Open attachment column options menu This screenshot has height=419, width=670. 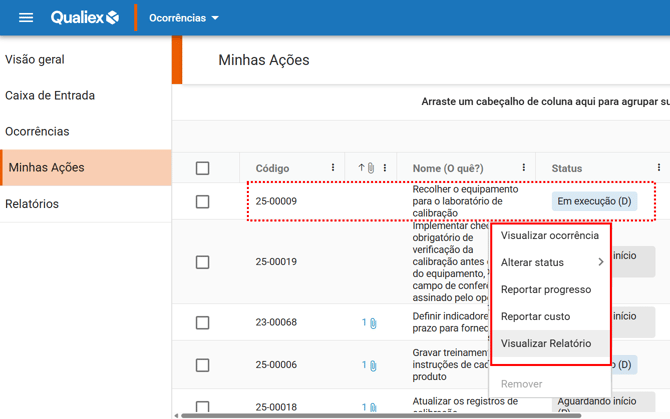385,168
